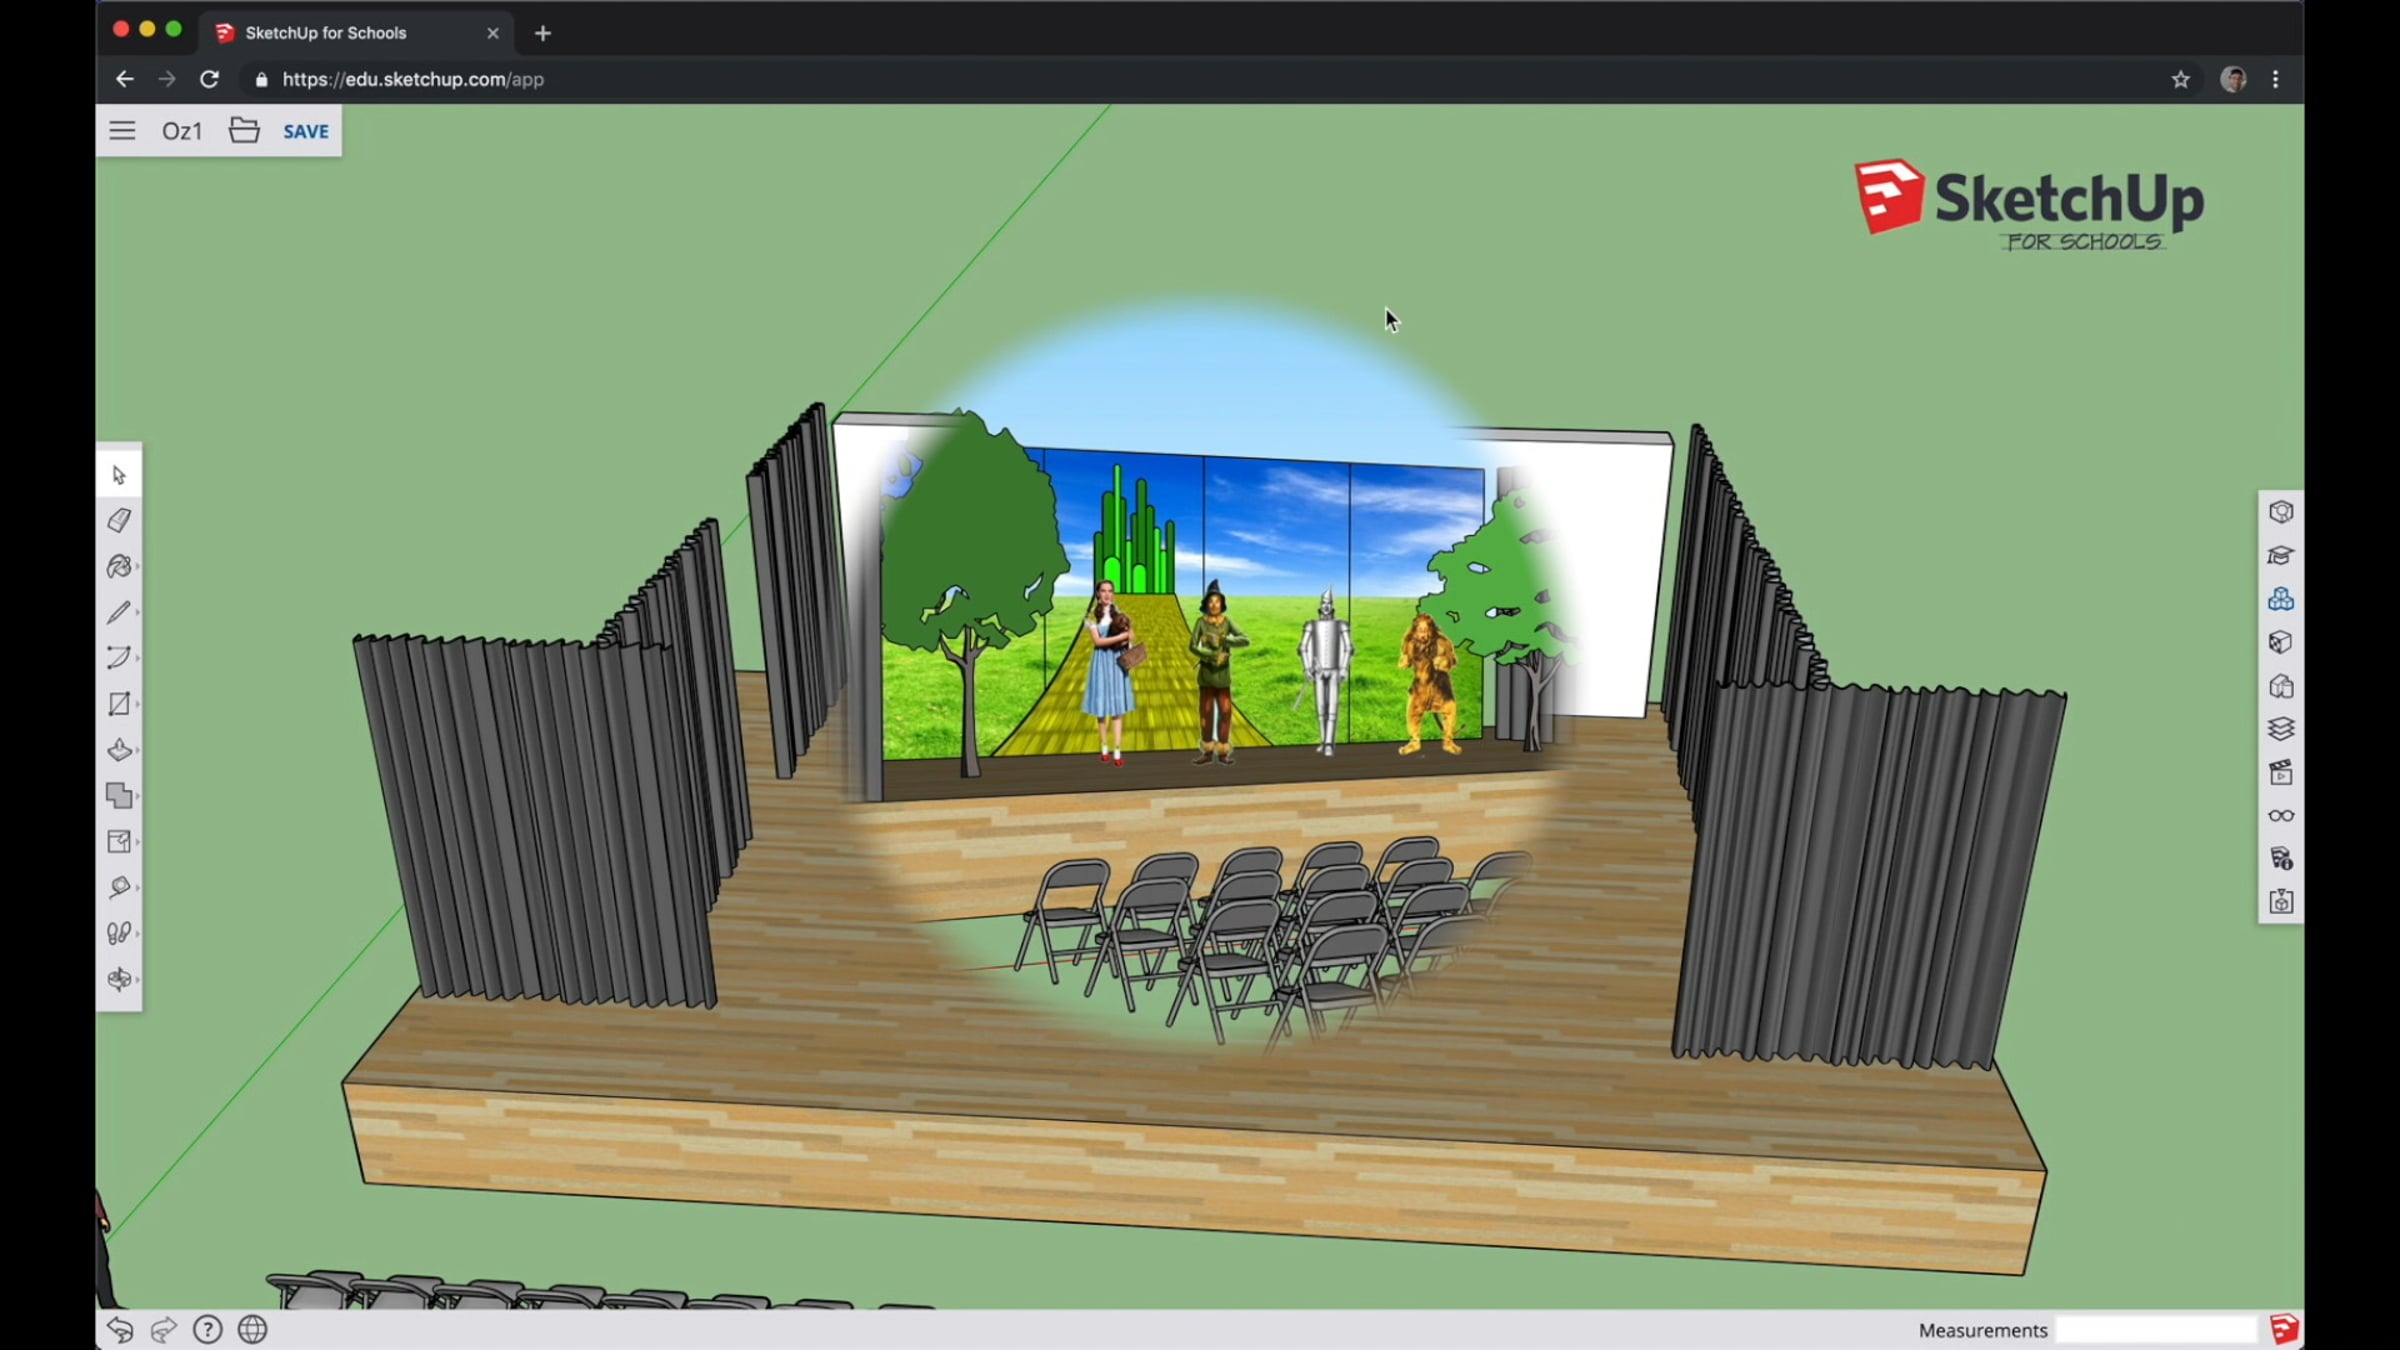
Task: Open the Instructor panel graduation cap
Action: (2280, 556)
